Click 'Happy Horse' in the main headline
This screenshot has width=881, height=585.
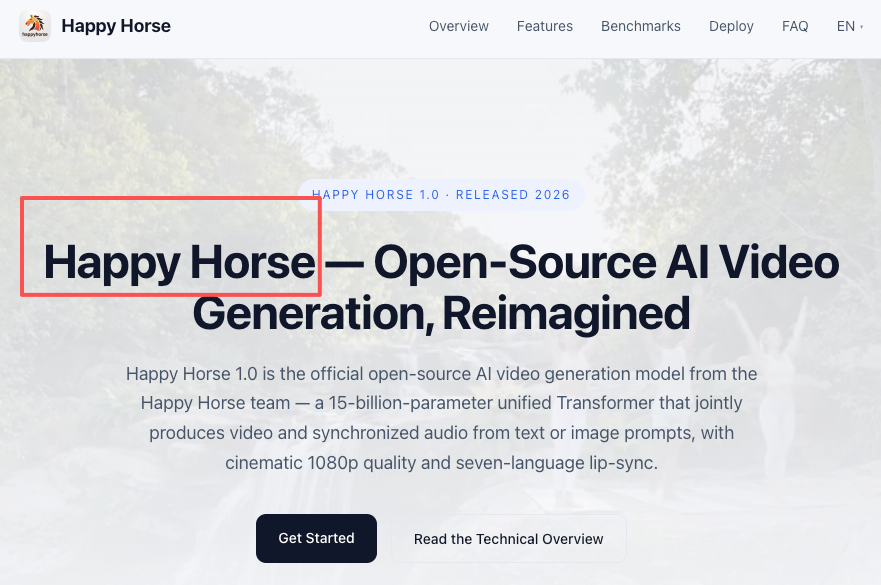point(179,263)
